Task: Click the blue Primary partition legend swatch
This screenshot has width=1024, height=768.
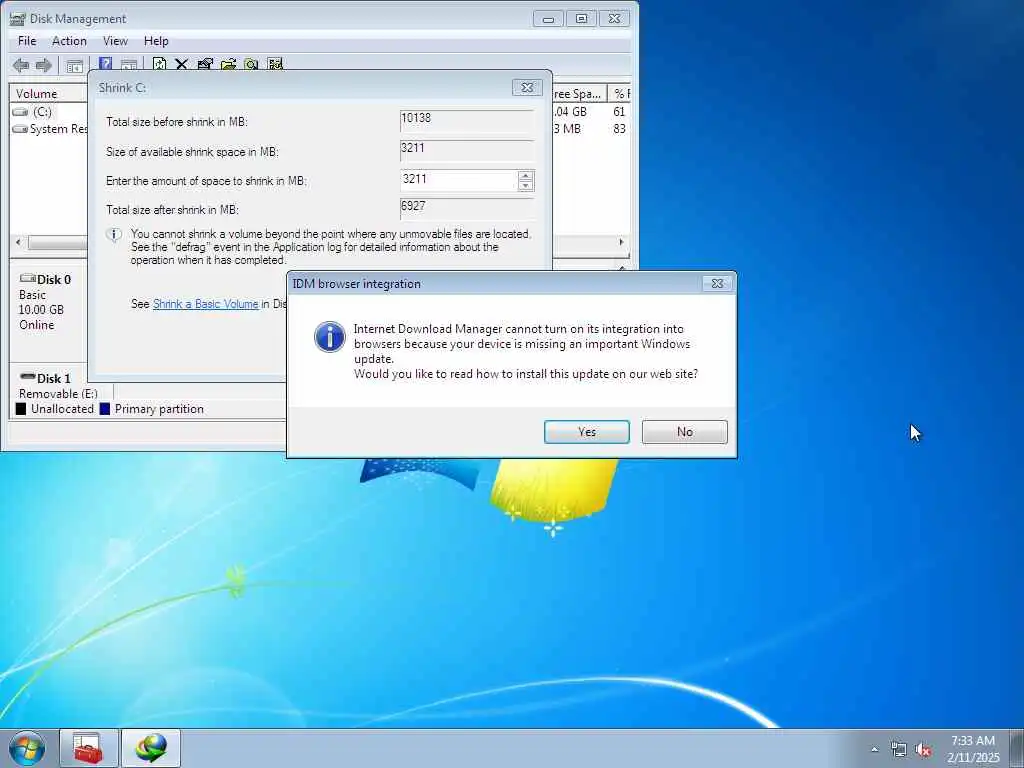Action: [x=104, y=409]
